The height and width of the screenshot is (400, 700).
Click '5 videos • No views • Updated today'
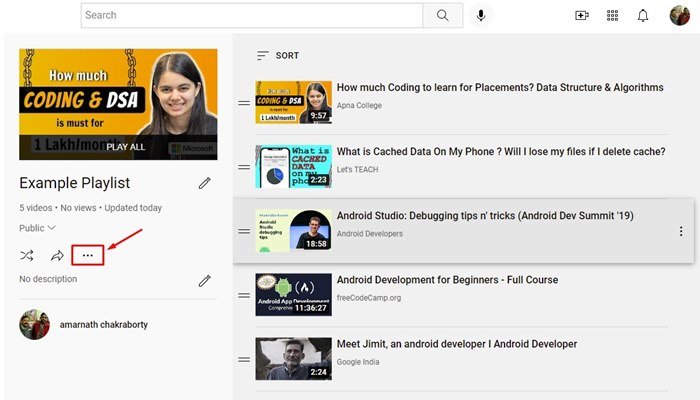[91, 208]
